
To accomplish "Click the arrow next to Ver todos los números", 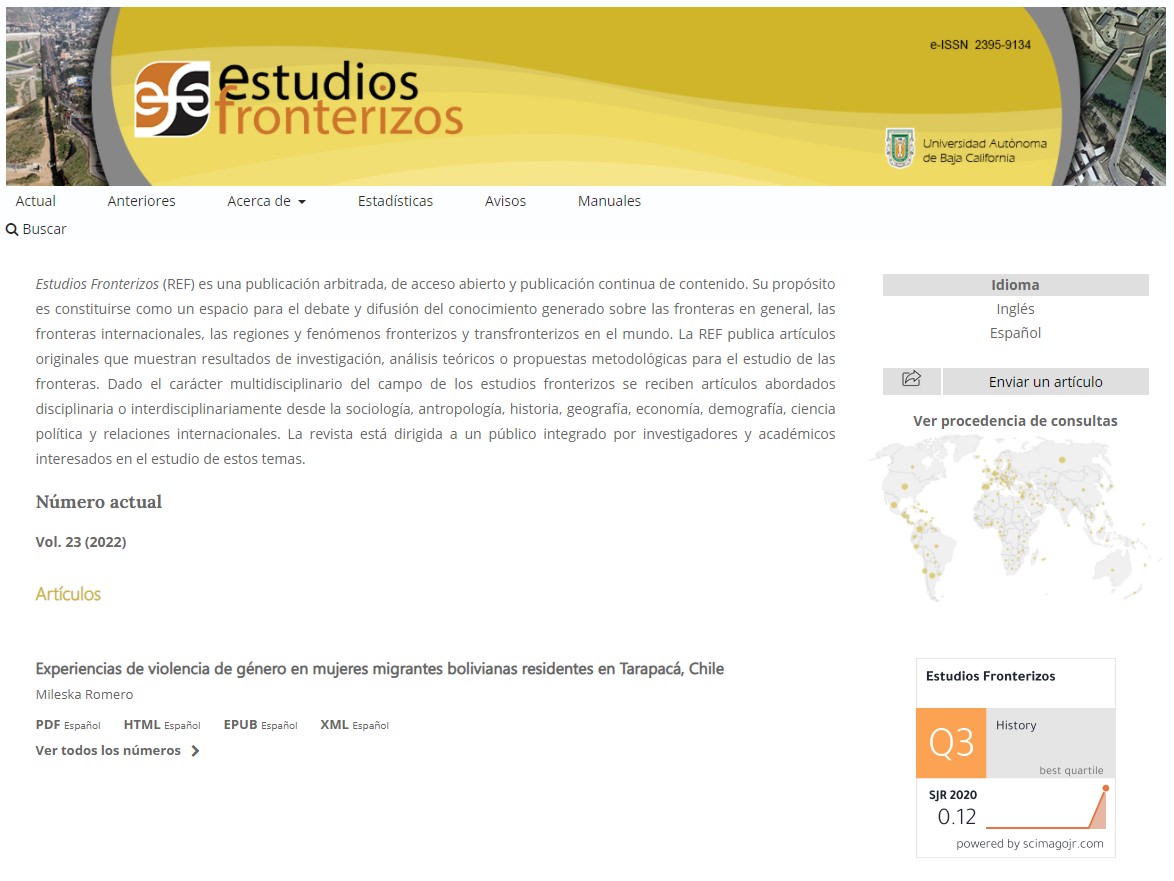I will [195, 751].
